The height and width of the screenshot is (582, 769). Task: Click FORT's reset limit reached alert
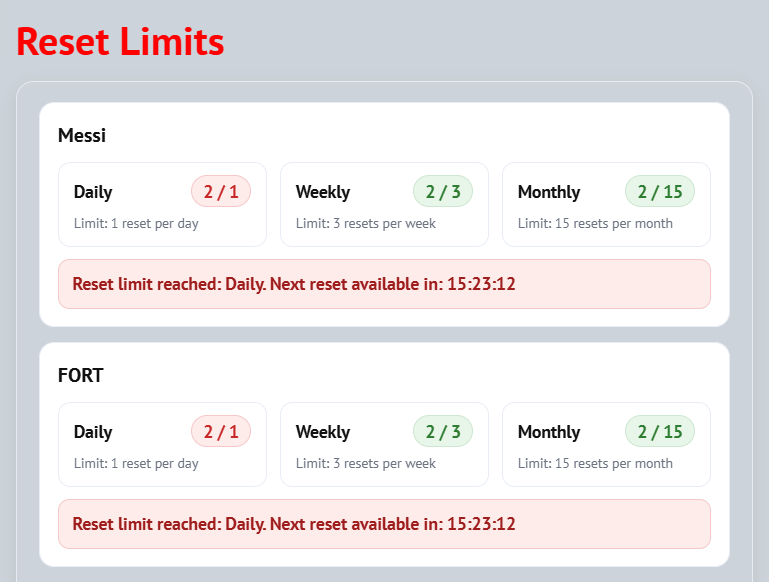point(384,524)
